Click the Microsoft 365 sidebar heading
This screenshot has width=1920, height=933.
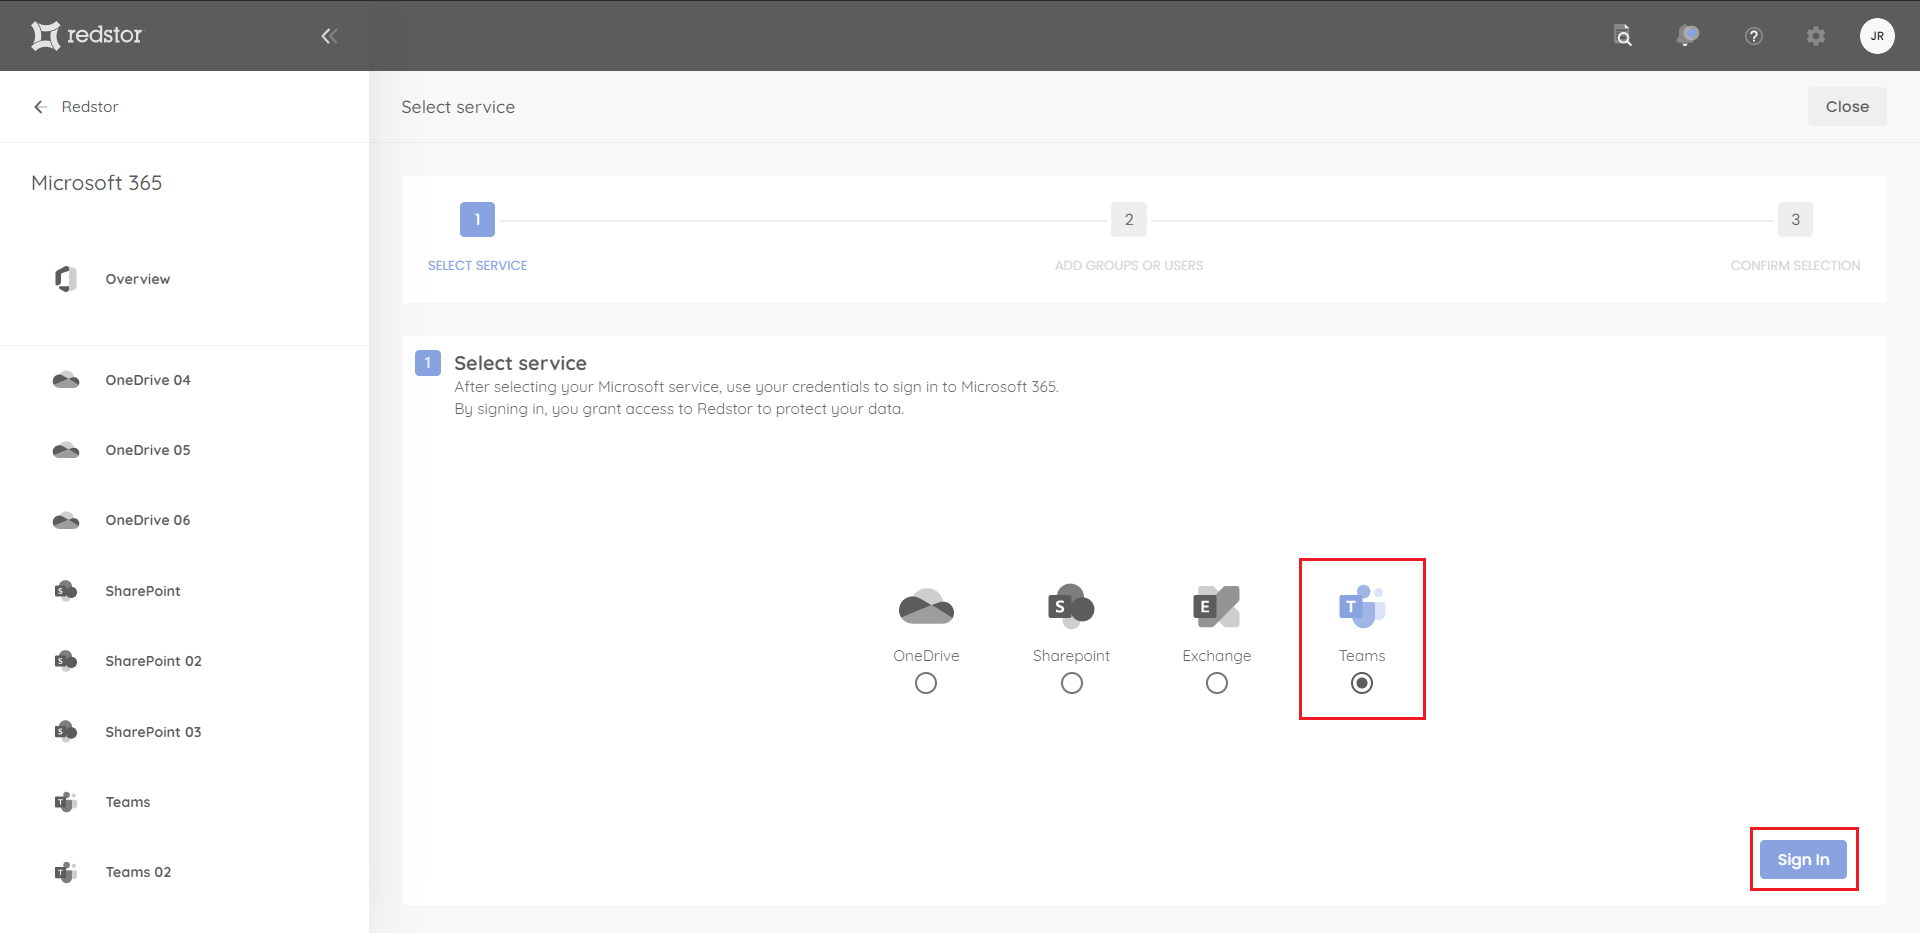[97, 183]
